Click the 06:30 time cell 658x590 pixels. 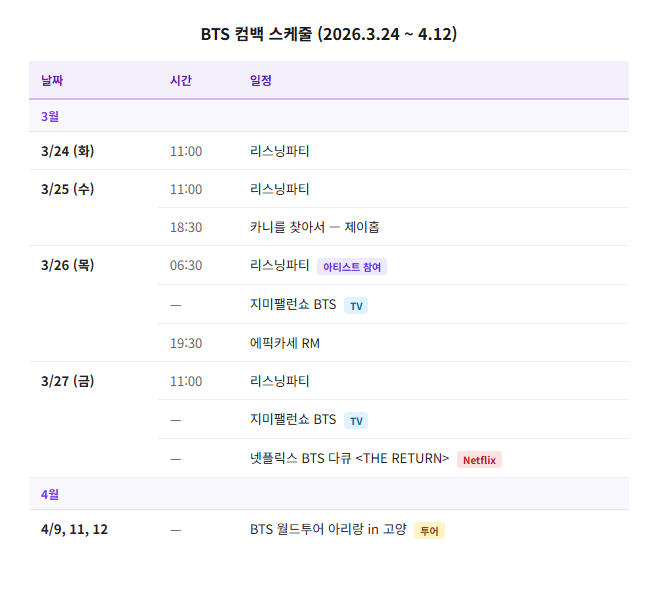186,265
